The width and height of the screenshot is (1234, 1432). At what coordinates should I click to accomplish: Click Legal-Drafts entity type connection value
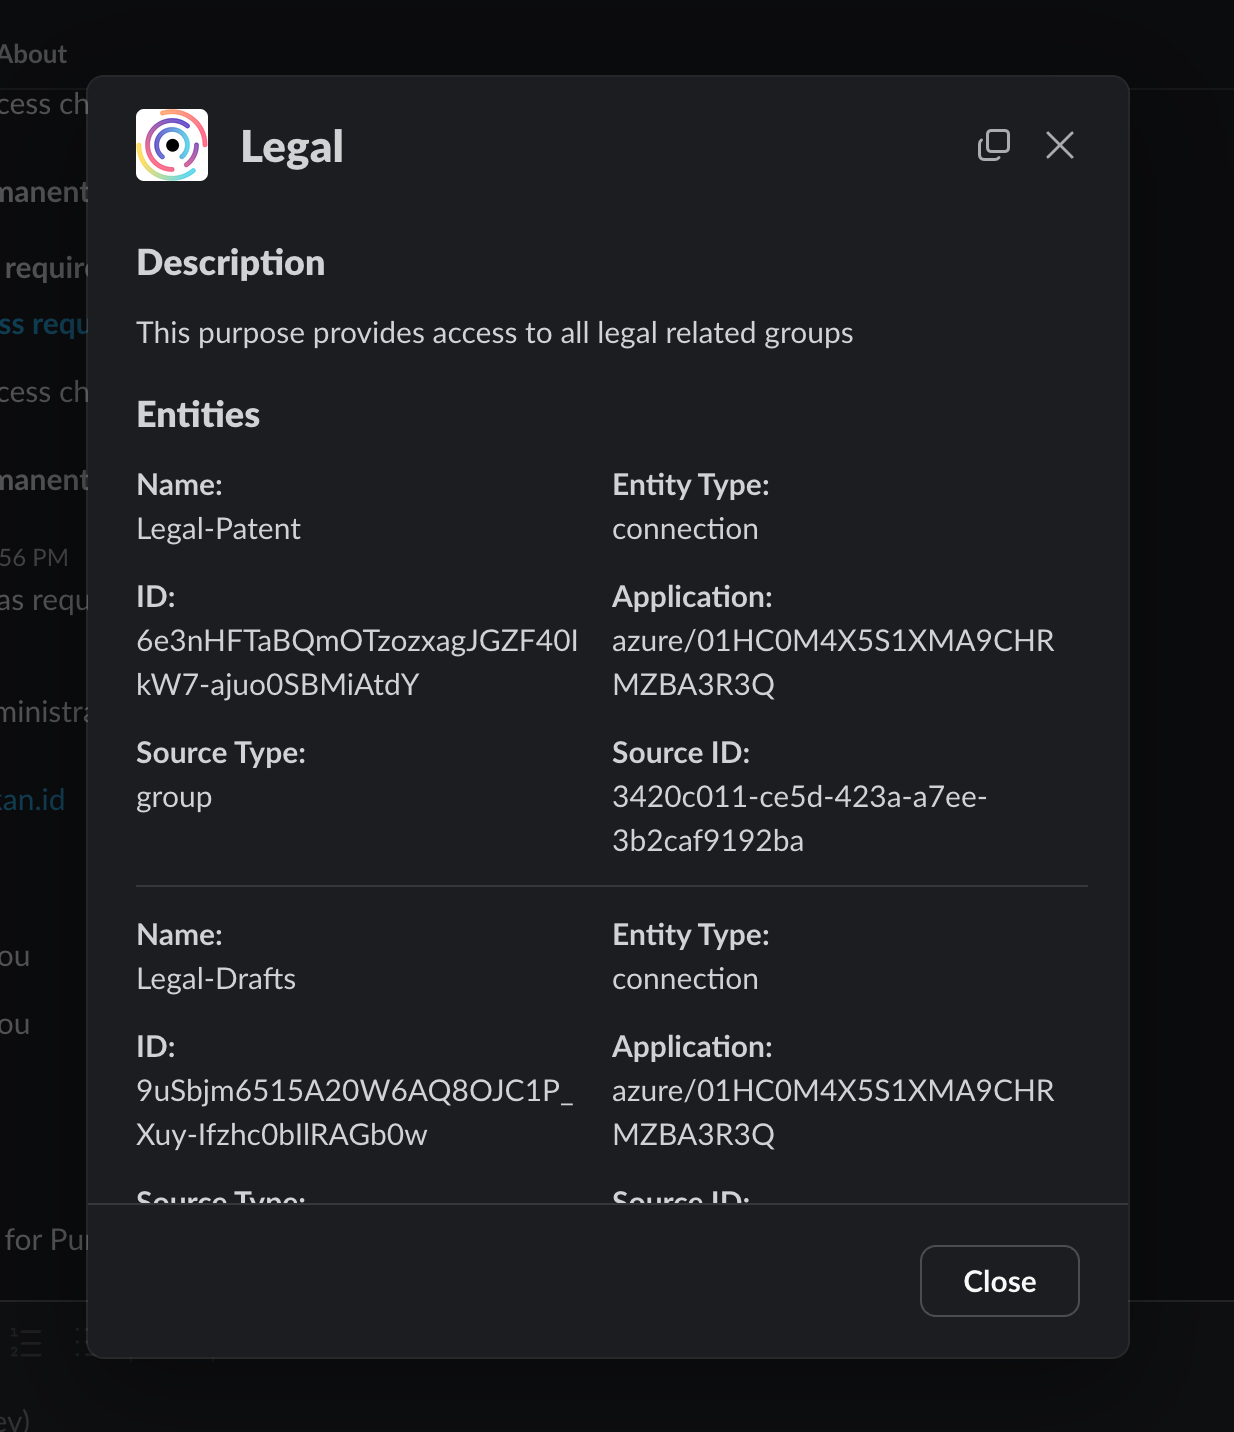pyautogui.click(x=685, y=979)
